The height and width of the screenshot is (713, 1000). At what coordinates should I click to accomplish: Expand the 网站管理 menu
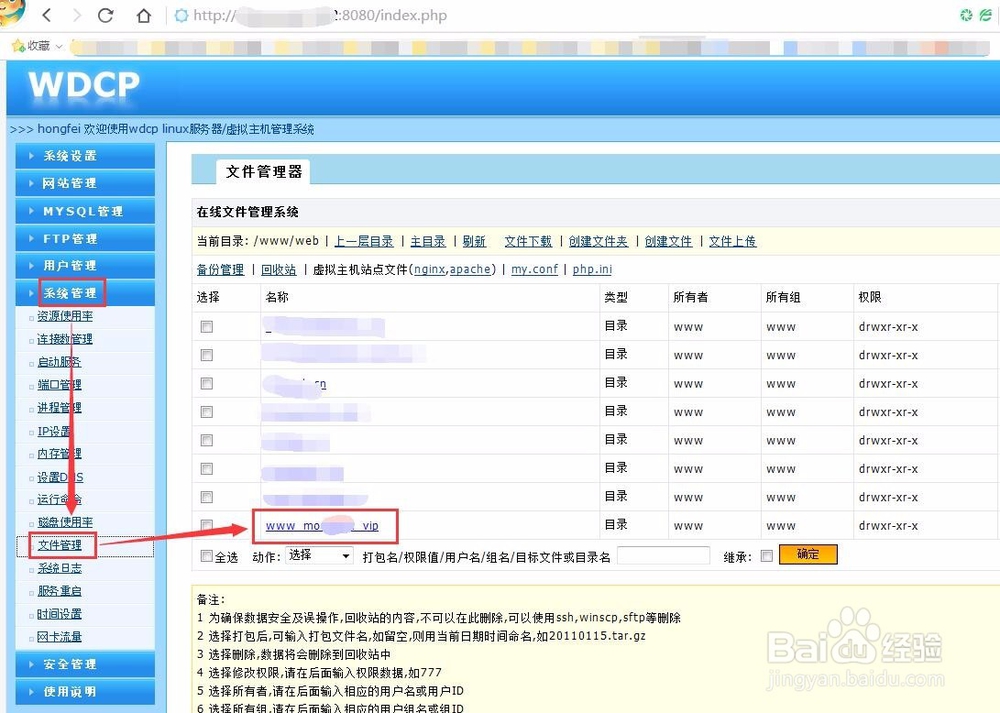pos(85,183)
